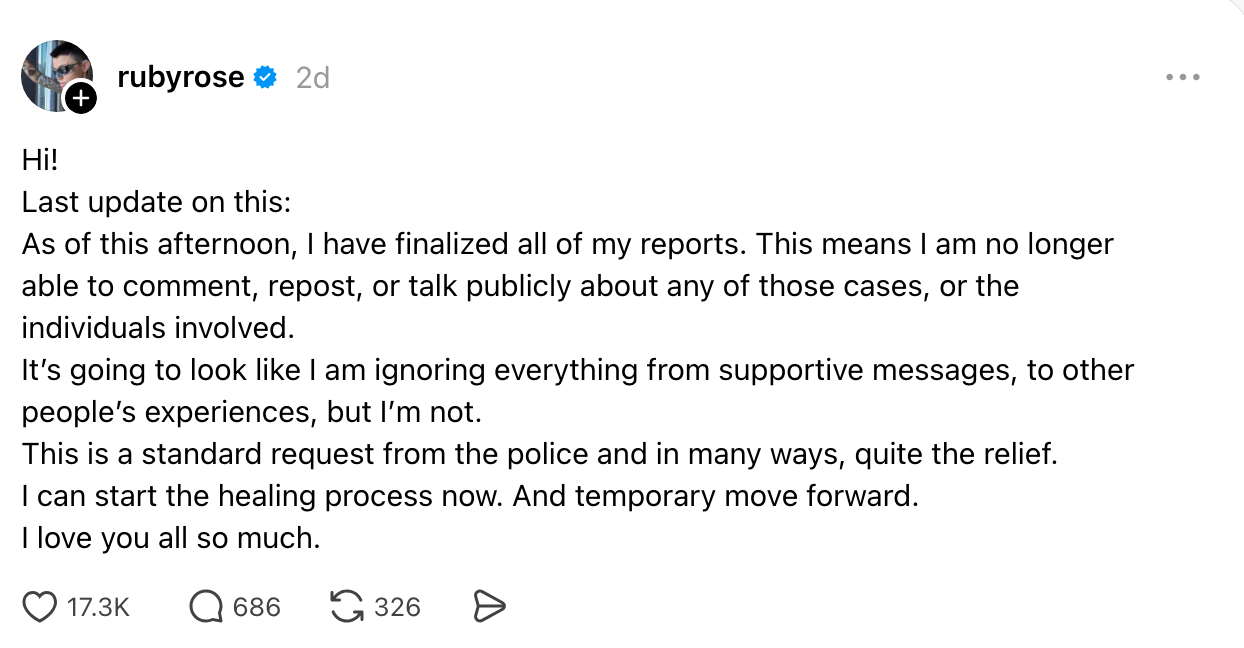Click the line mentioning a standard police request
The height and width of the screenshot is (648, 1244).
click(x=539, y=454)
